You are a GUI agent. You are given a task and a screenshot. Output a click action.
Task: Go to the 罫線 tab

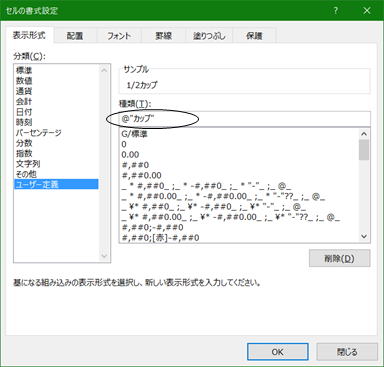[163, 36]
